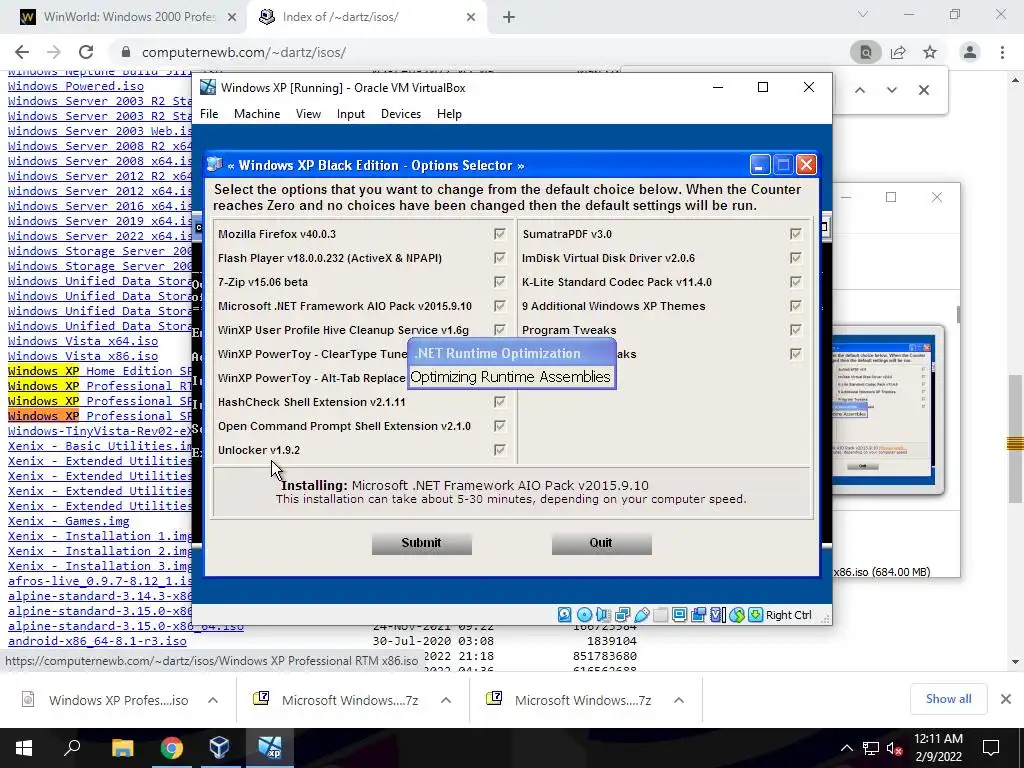1024x768 pixels.
Task: Open the VirtualBox File menu
Action: click(x=209, y=114)
